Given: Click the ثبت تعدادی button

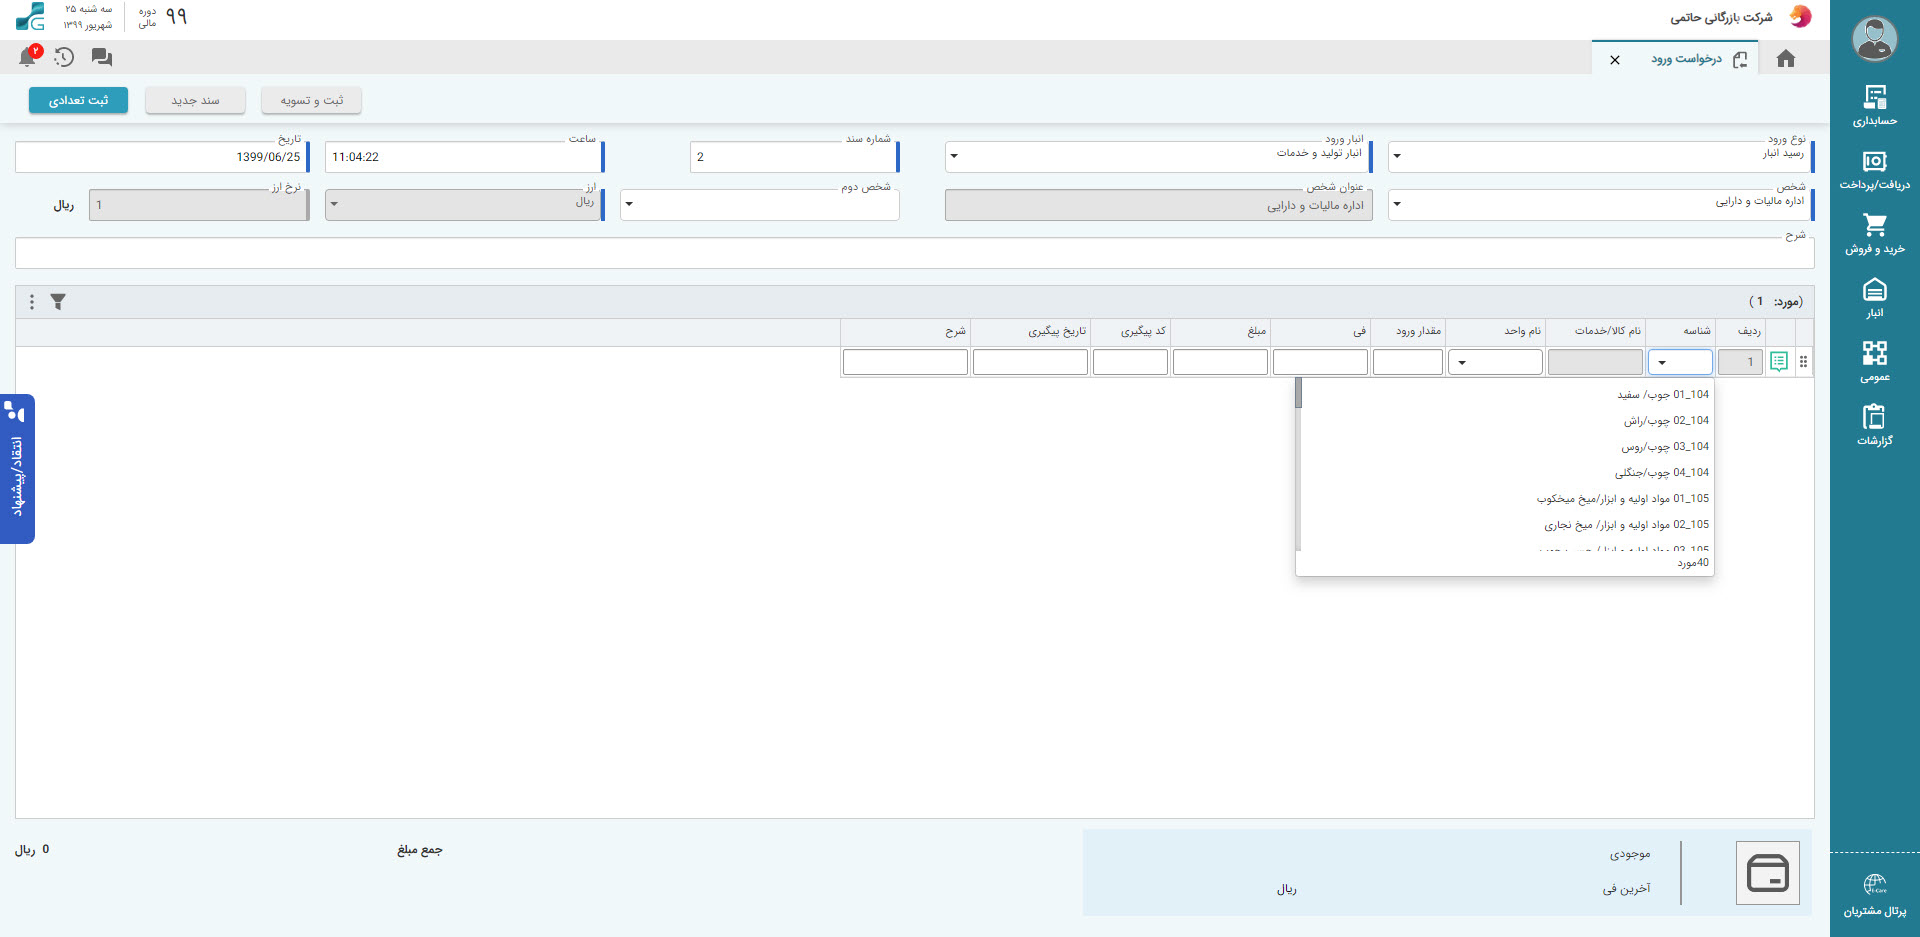Looking at the screenshot, I should 78,100.
